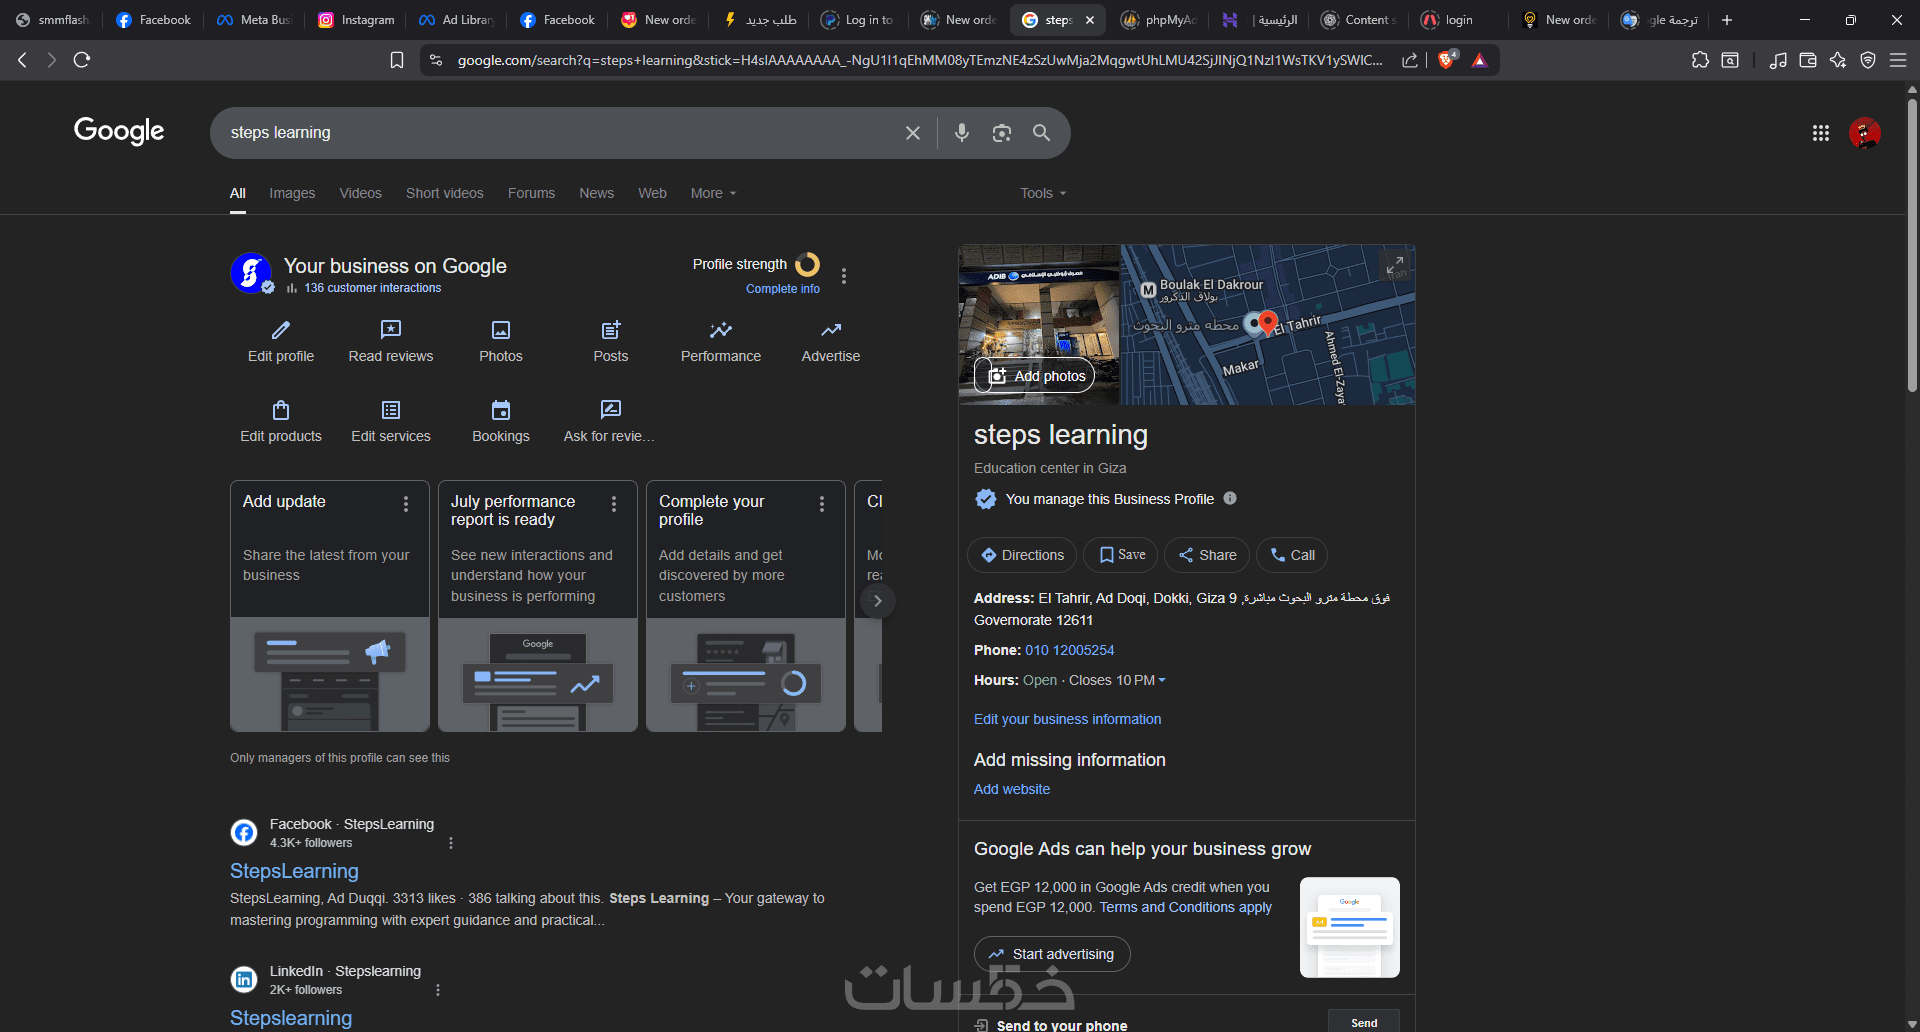Image resolution: width=1920 pixels, height=1032 pixels.
Task: Expand the More search filters menu
Action: (x=713, y=193)
